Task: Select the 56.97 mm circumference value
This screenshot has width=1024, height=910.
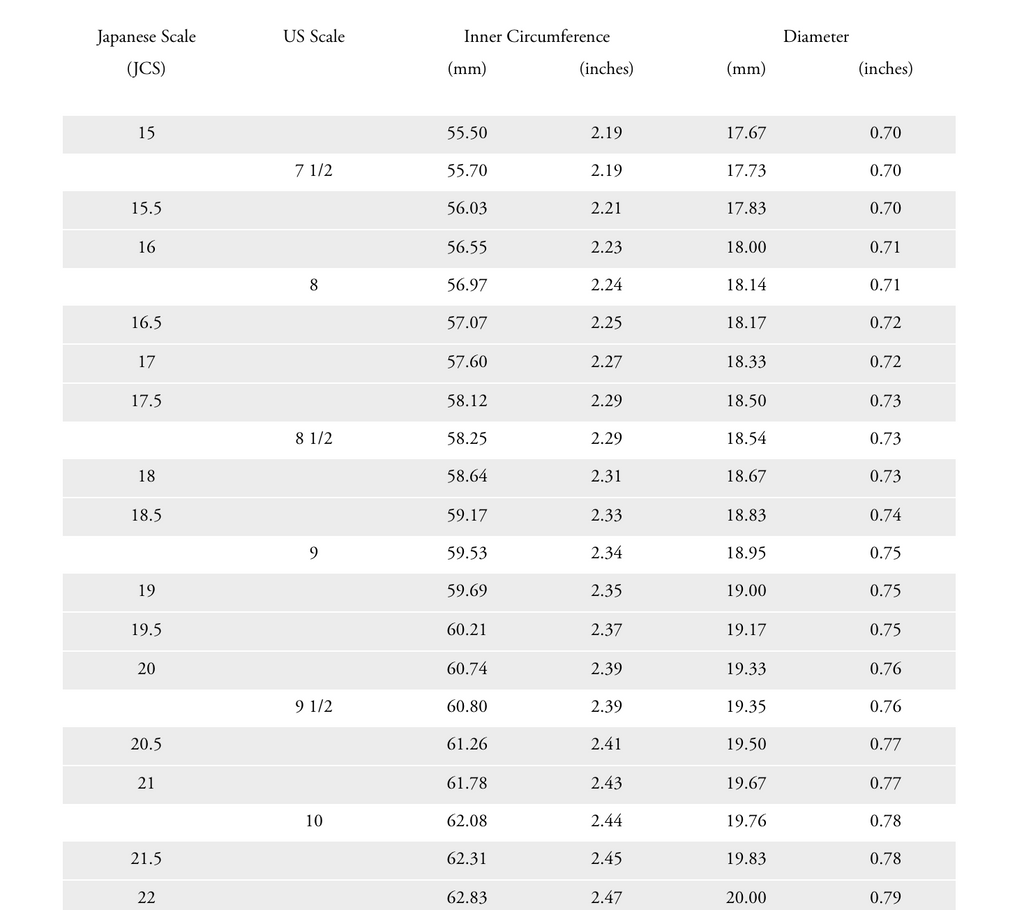Action: point(467,285)
